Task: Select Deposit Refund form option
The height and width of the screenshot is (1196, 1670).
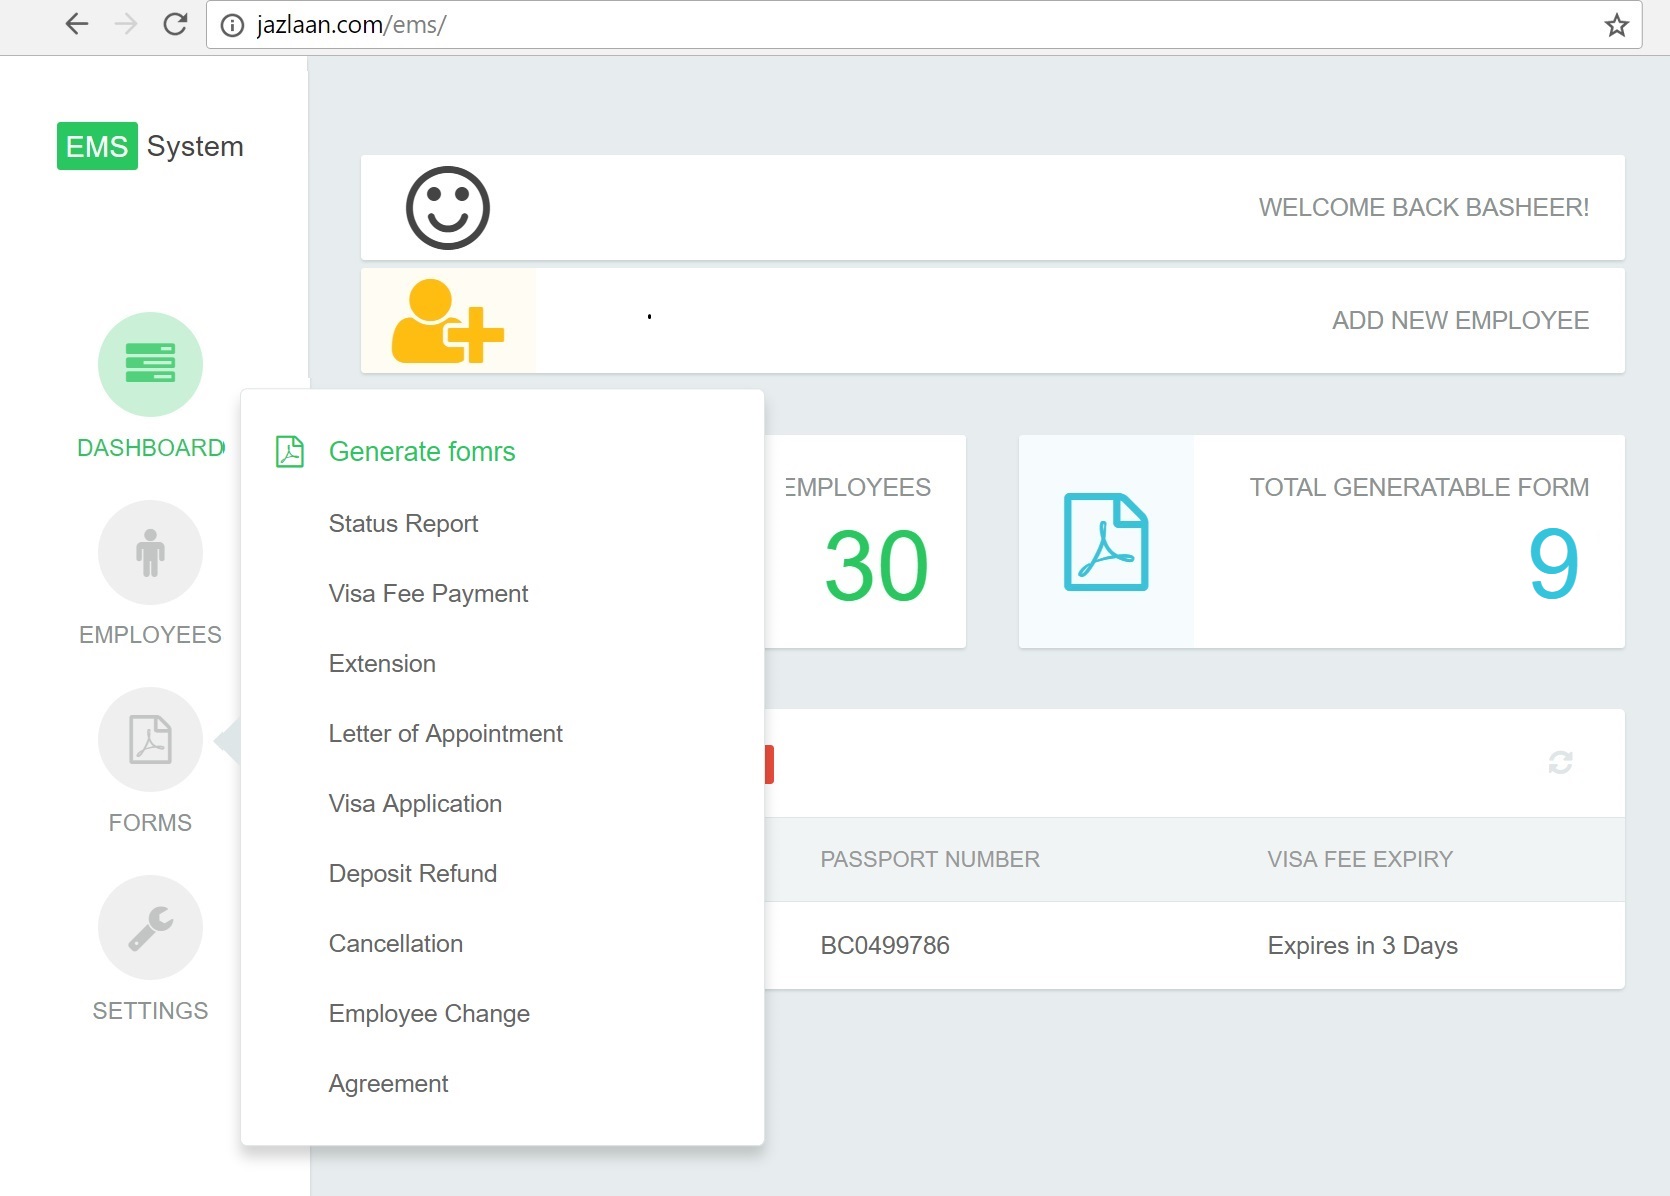Action: 412,874
